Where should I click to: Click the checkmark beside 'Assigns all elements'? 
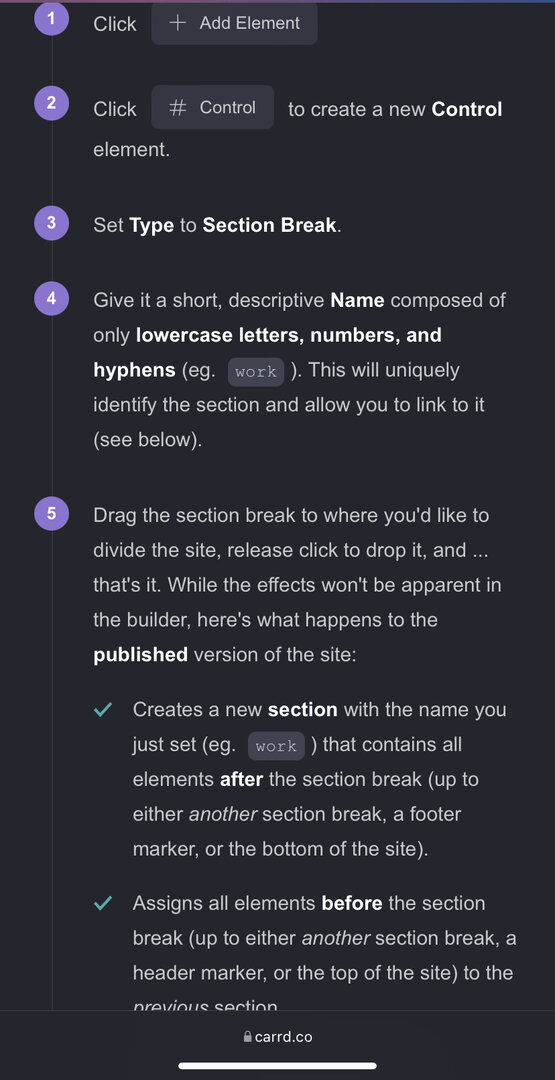(103, 903)
